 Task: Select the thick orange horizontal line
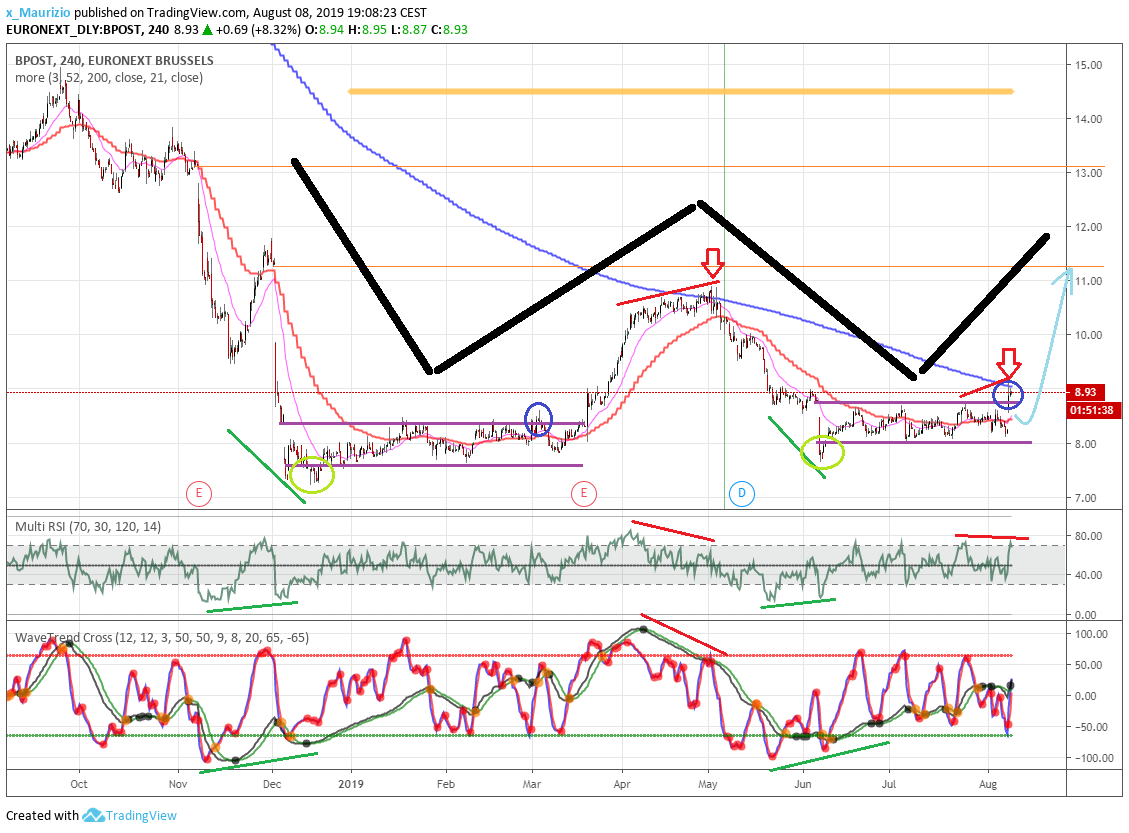point(680,92)
